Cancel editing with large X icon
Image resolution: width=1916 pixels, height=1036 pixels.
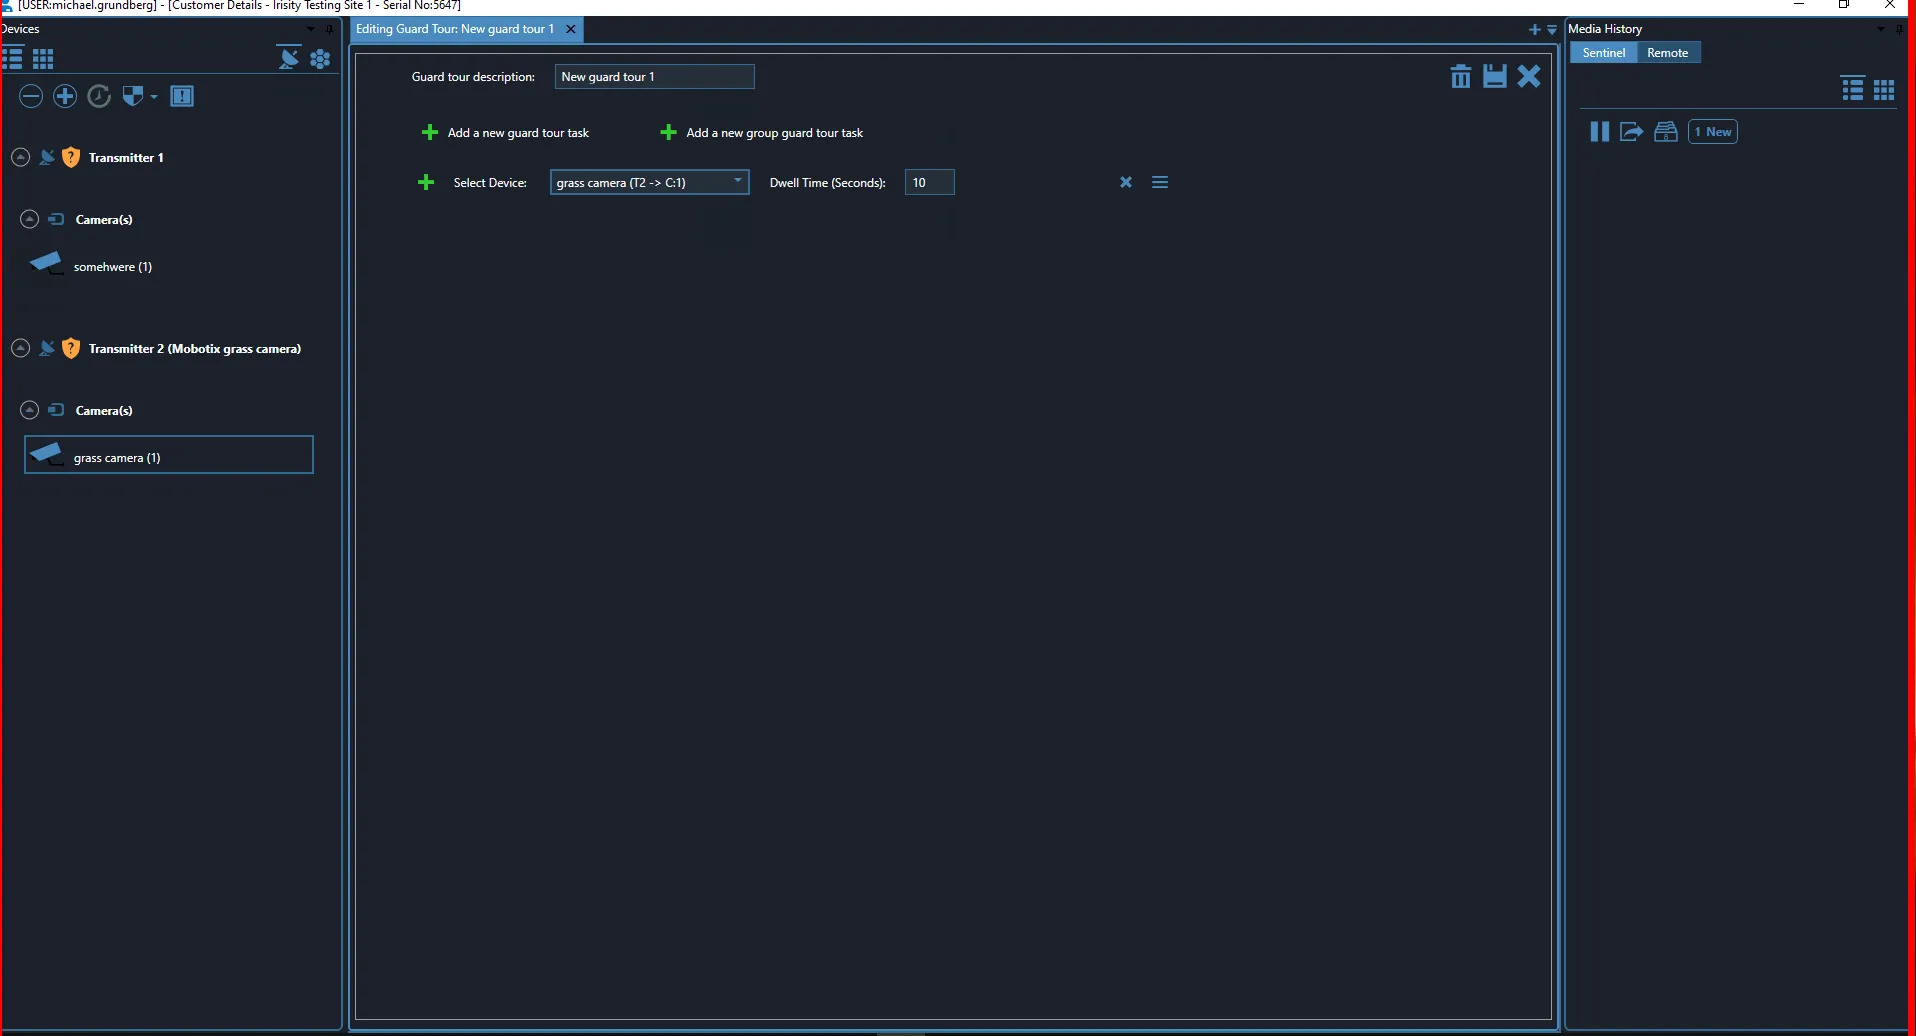click(1529, 76)
